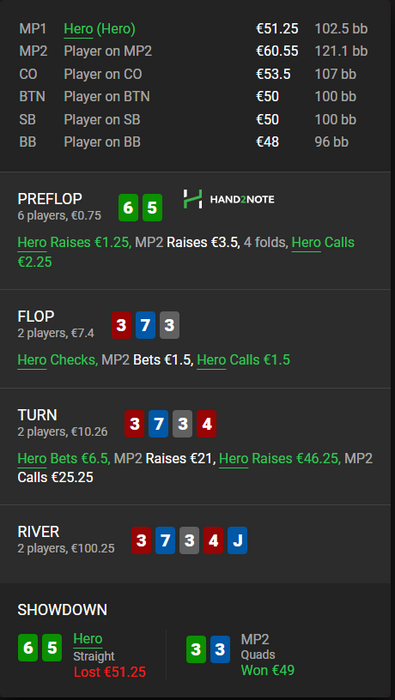Click the blue 7 card on the Flop row
The image size is (395, 700).
pyautogui.click(x=146, y=325)
